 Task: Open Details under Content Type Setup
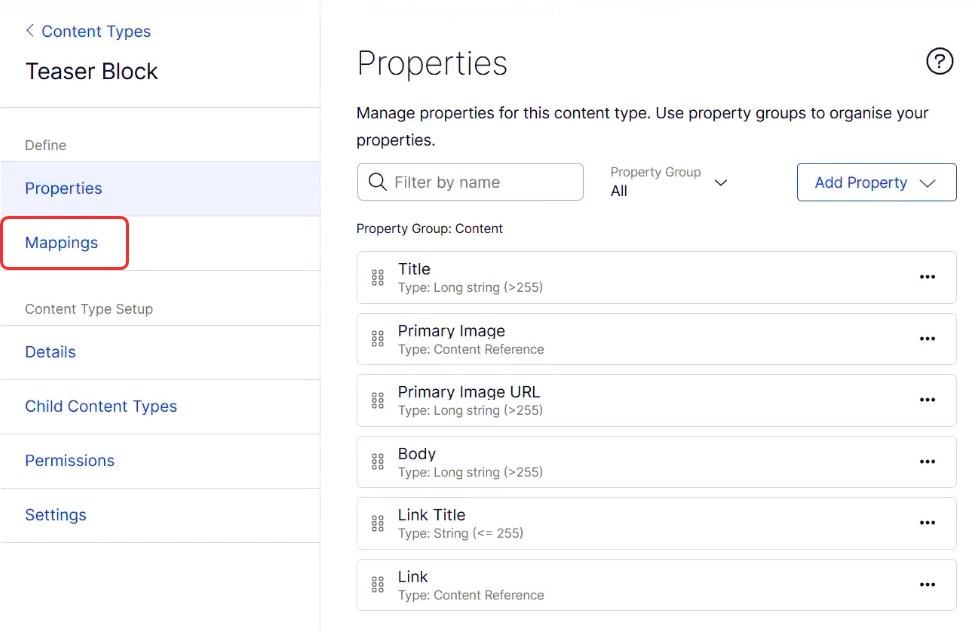point(50,352)
